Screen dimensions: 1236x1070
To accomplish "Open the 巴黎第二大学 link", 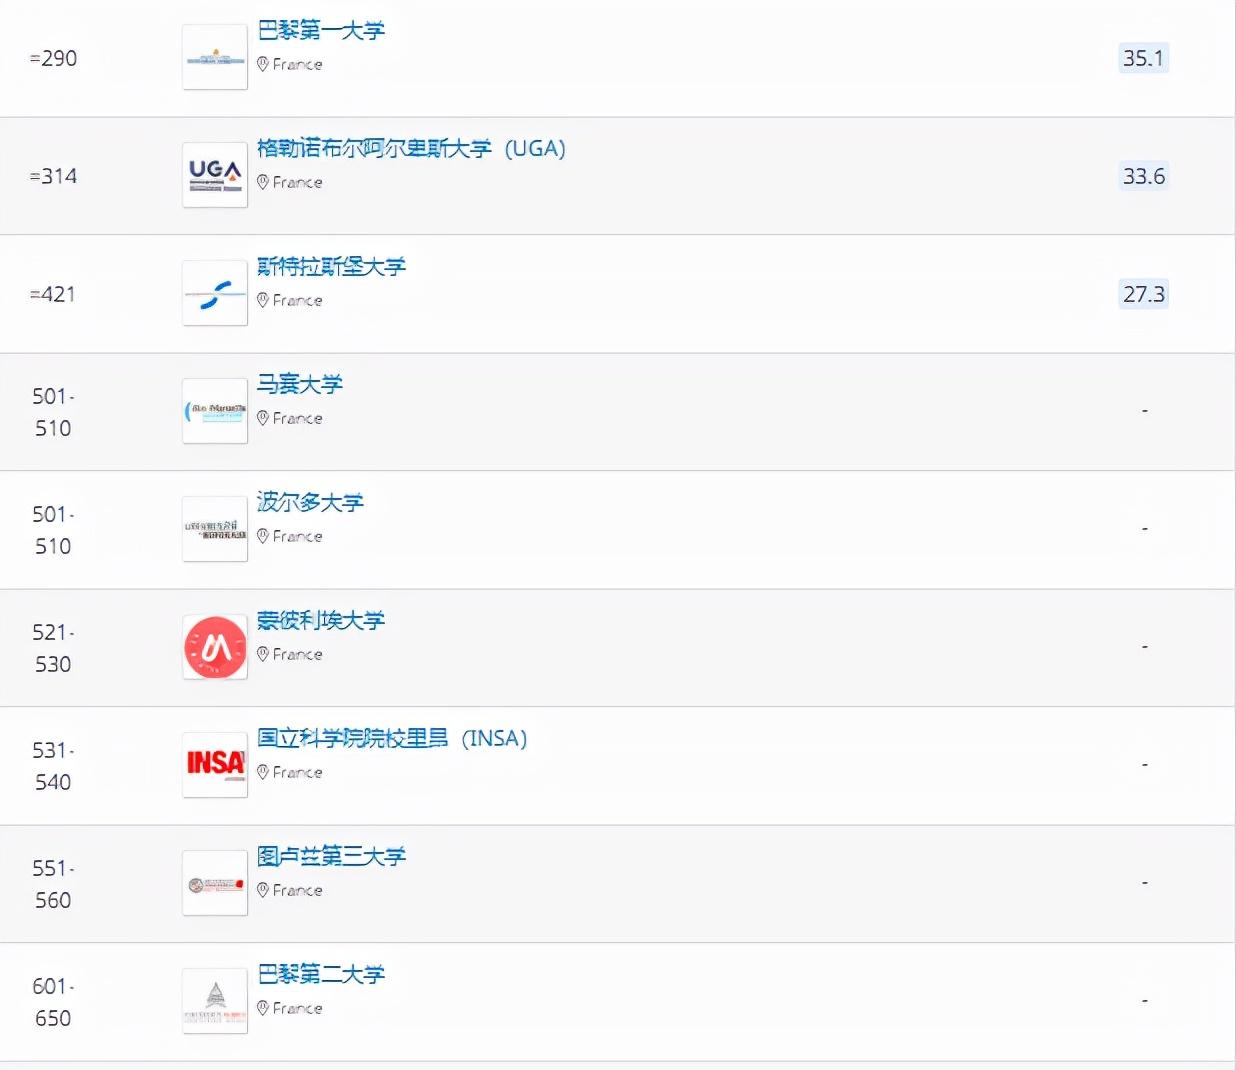I will pos(321,974).
